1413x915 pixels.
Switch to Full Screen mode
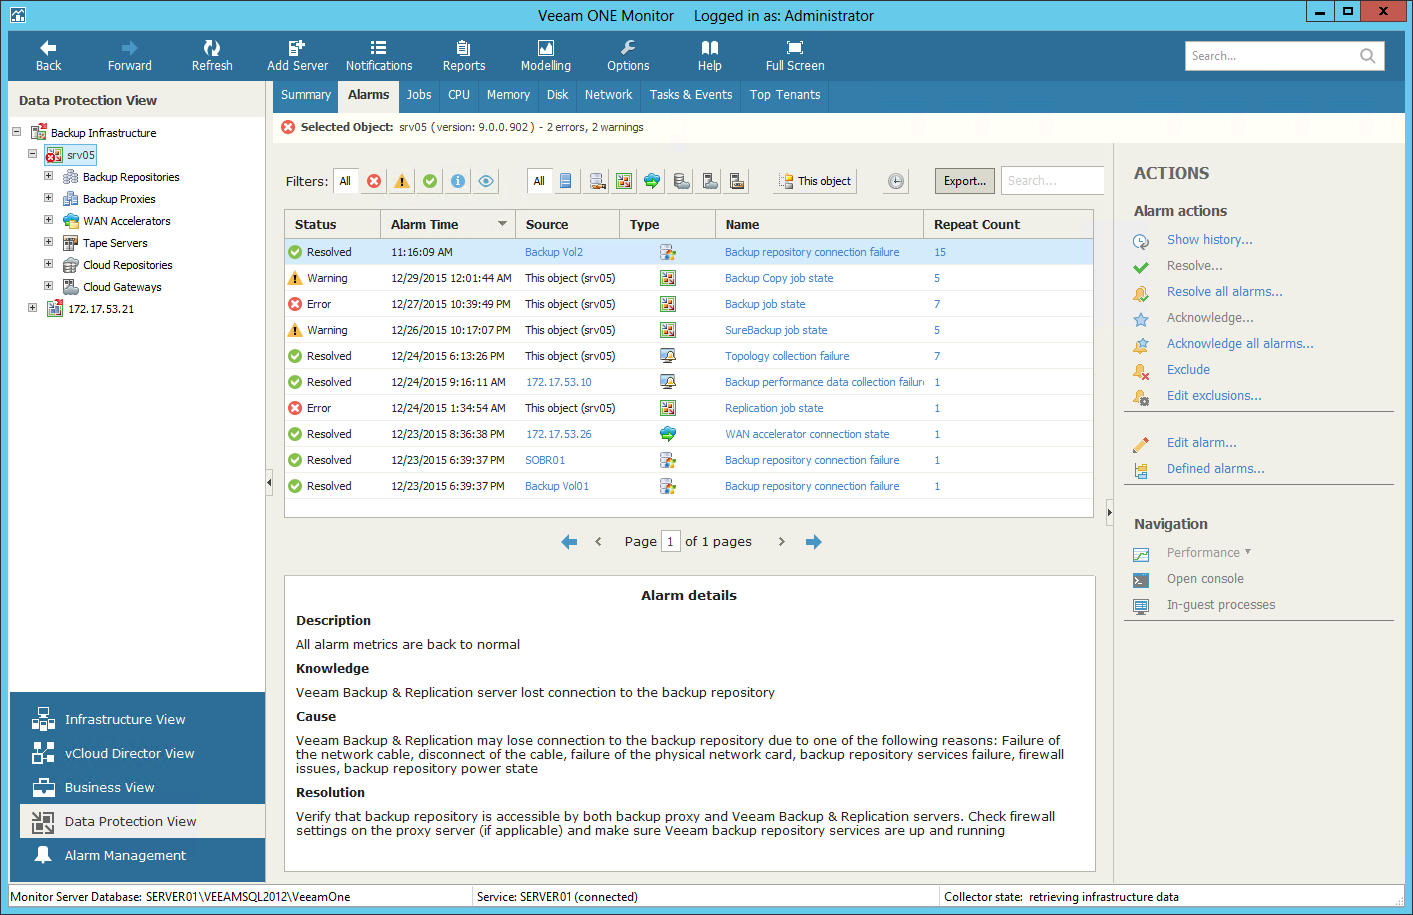click(x=795, y=56)
